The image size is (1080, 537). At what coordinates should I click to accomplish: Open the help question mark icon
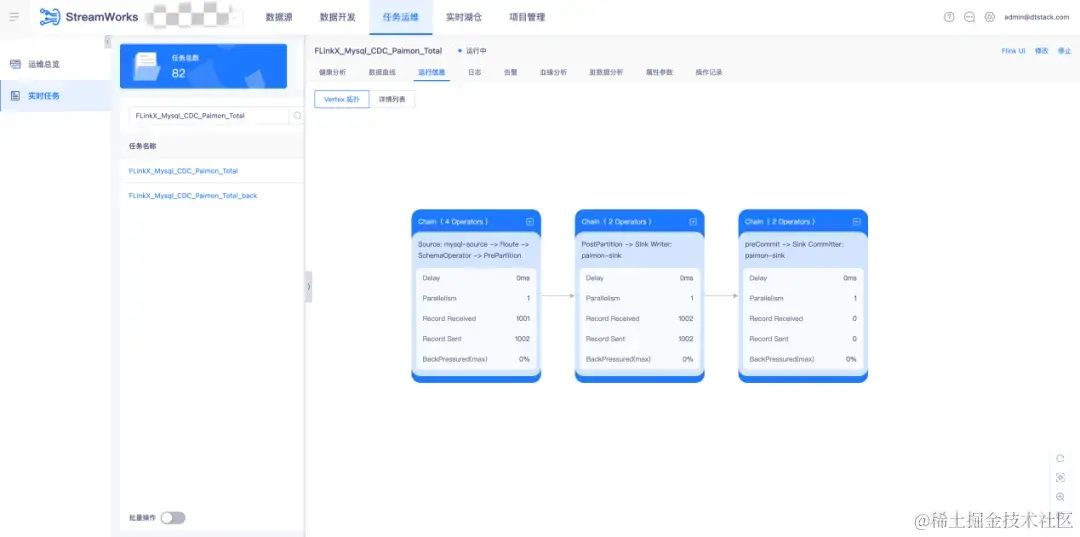tap(949, 17)
